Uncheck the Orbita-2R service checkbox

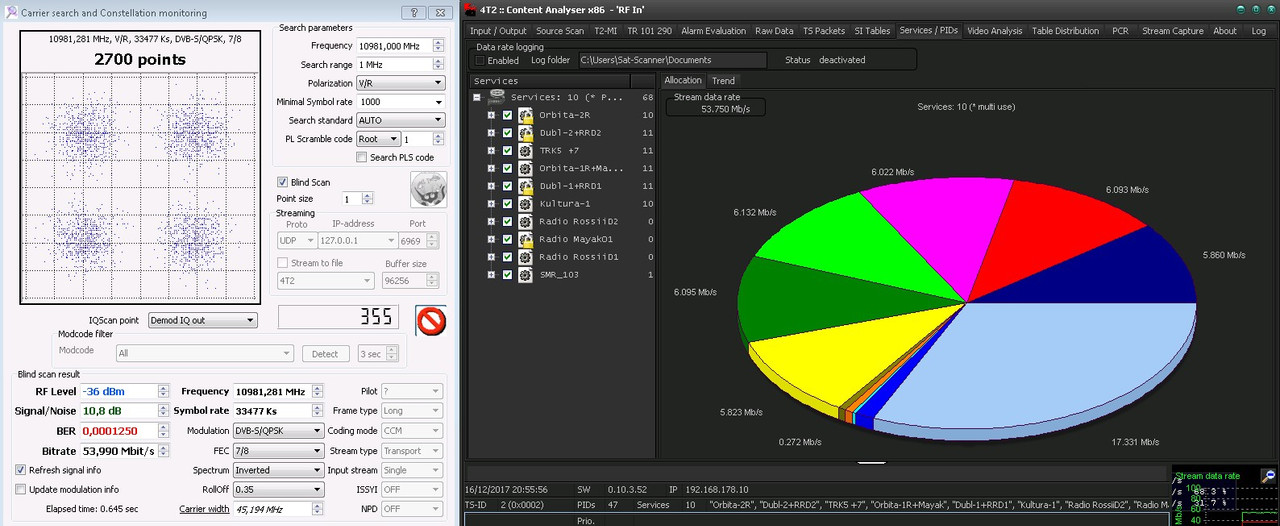tap(507, 115)
